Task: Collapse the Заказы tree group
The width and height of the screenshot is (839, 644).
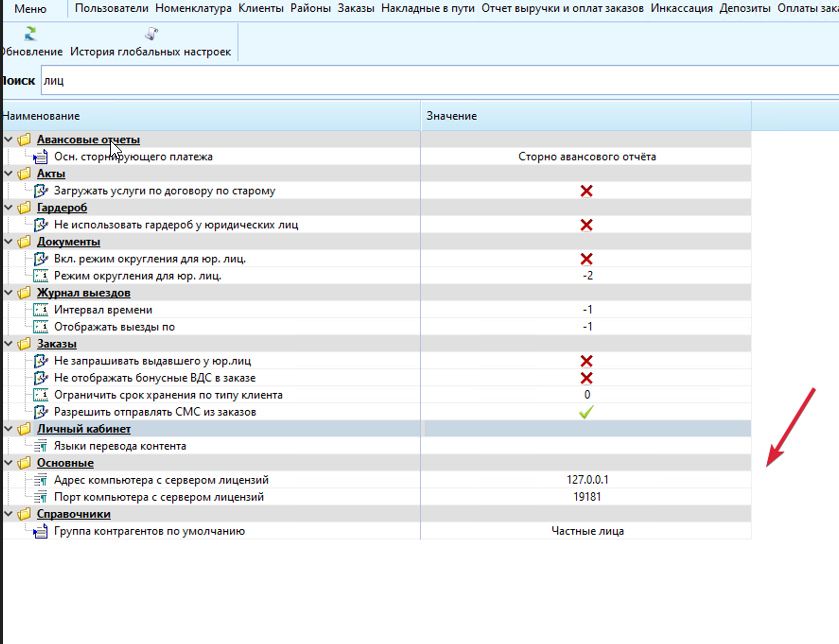Action: 8,344
